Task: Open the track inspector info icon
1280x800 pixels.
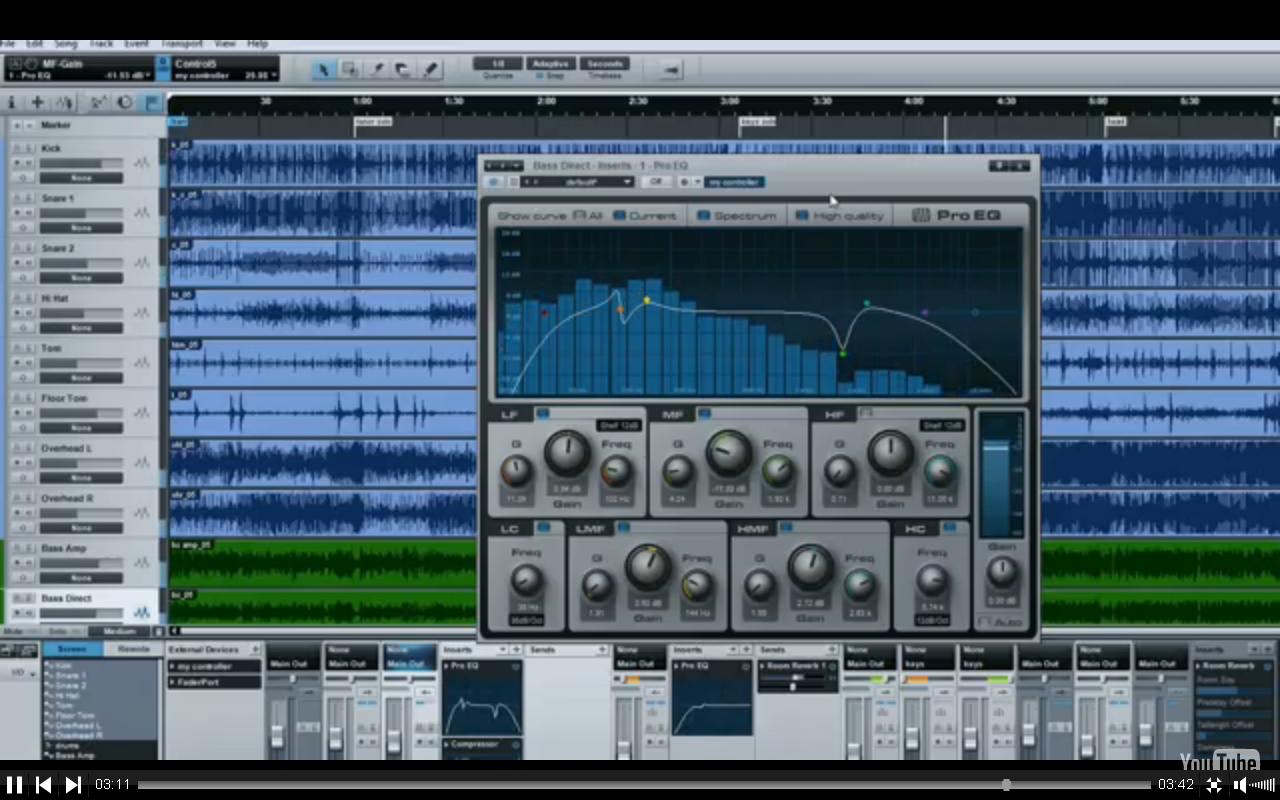Action: (13, 102)
